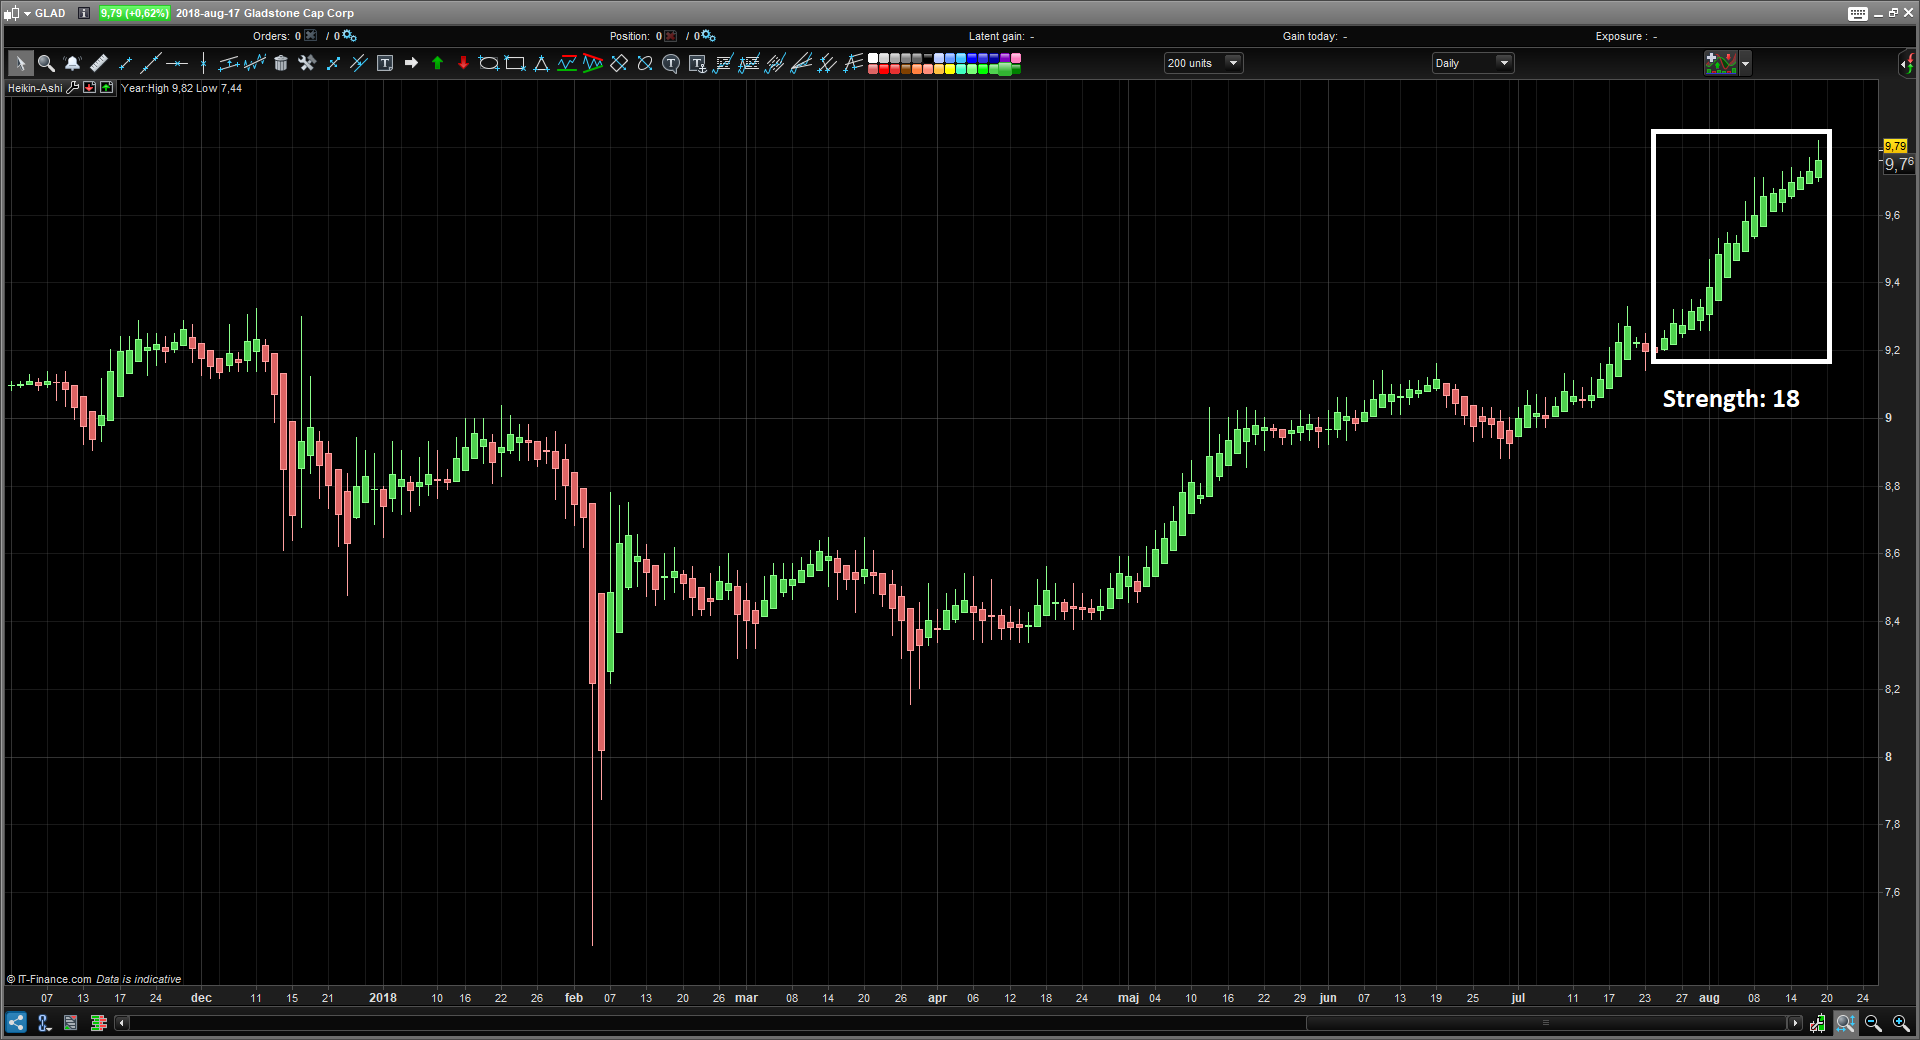Click the red down arrow next to Heikin-Ashi
The height and width of the screenshot is (1040, 1920).
click(x=90, y=88)
